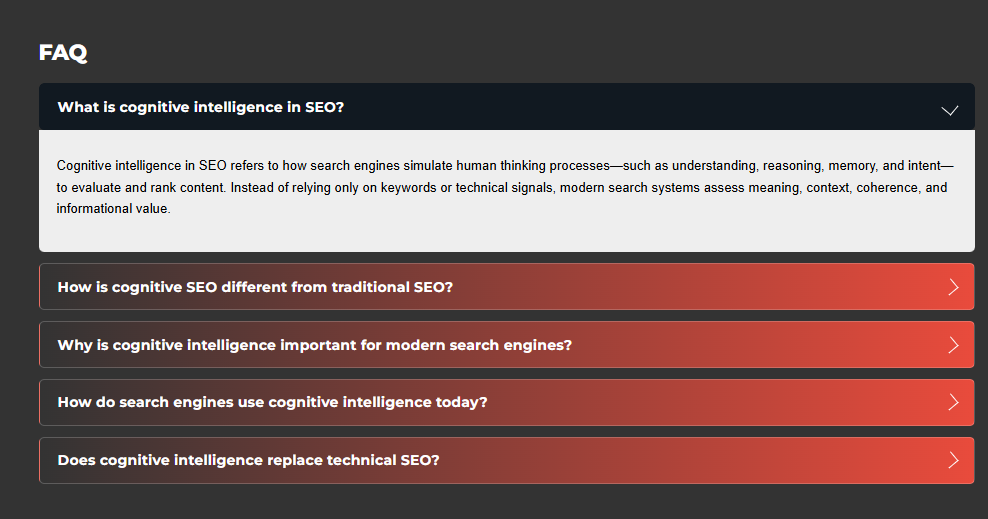This screenshot has width=988, height=519.
Task: Show answer for "How do search engines use cognitive intelligence today?"
Action: click(272, 402)
